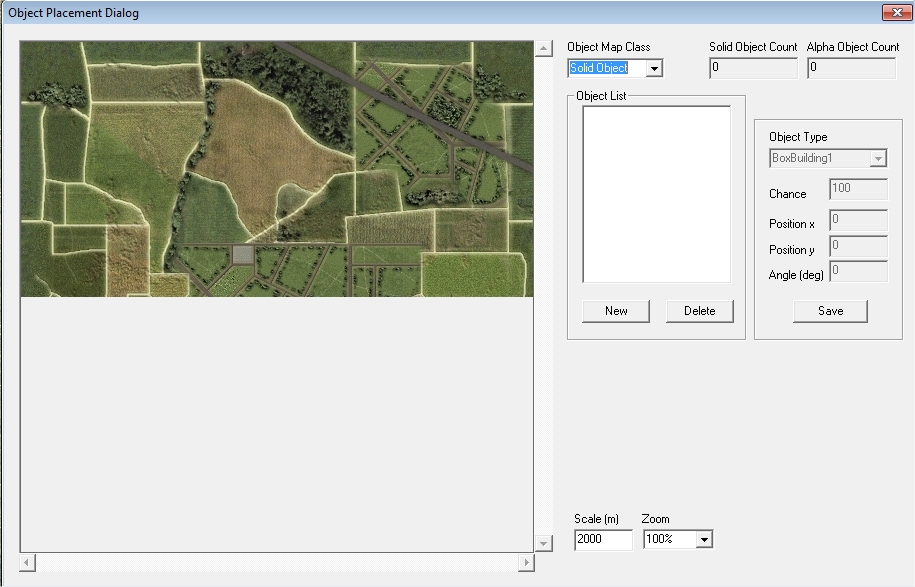This screenshot has width=915, height=587.
Task: Click the Position x field
Action: [858, 220]
